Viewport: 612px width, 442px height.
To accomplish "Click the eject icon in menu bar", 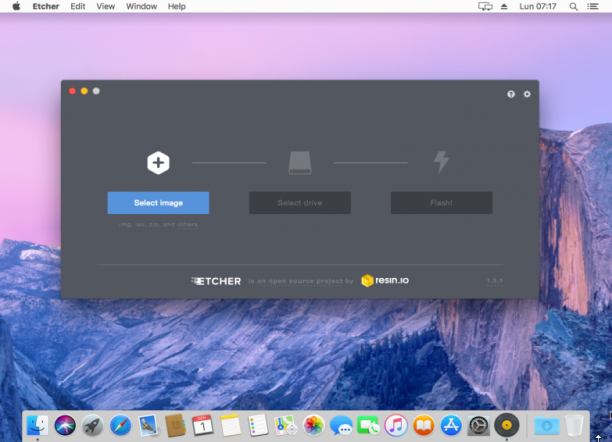I will 504,6.
